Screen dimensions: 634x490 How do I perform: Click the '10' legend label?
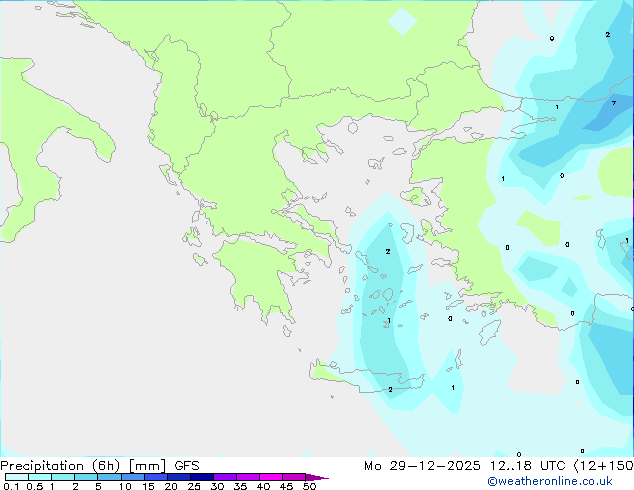125,486
